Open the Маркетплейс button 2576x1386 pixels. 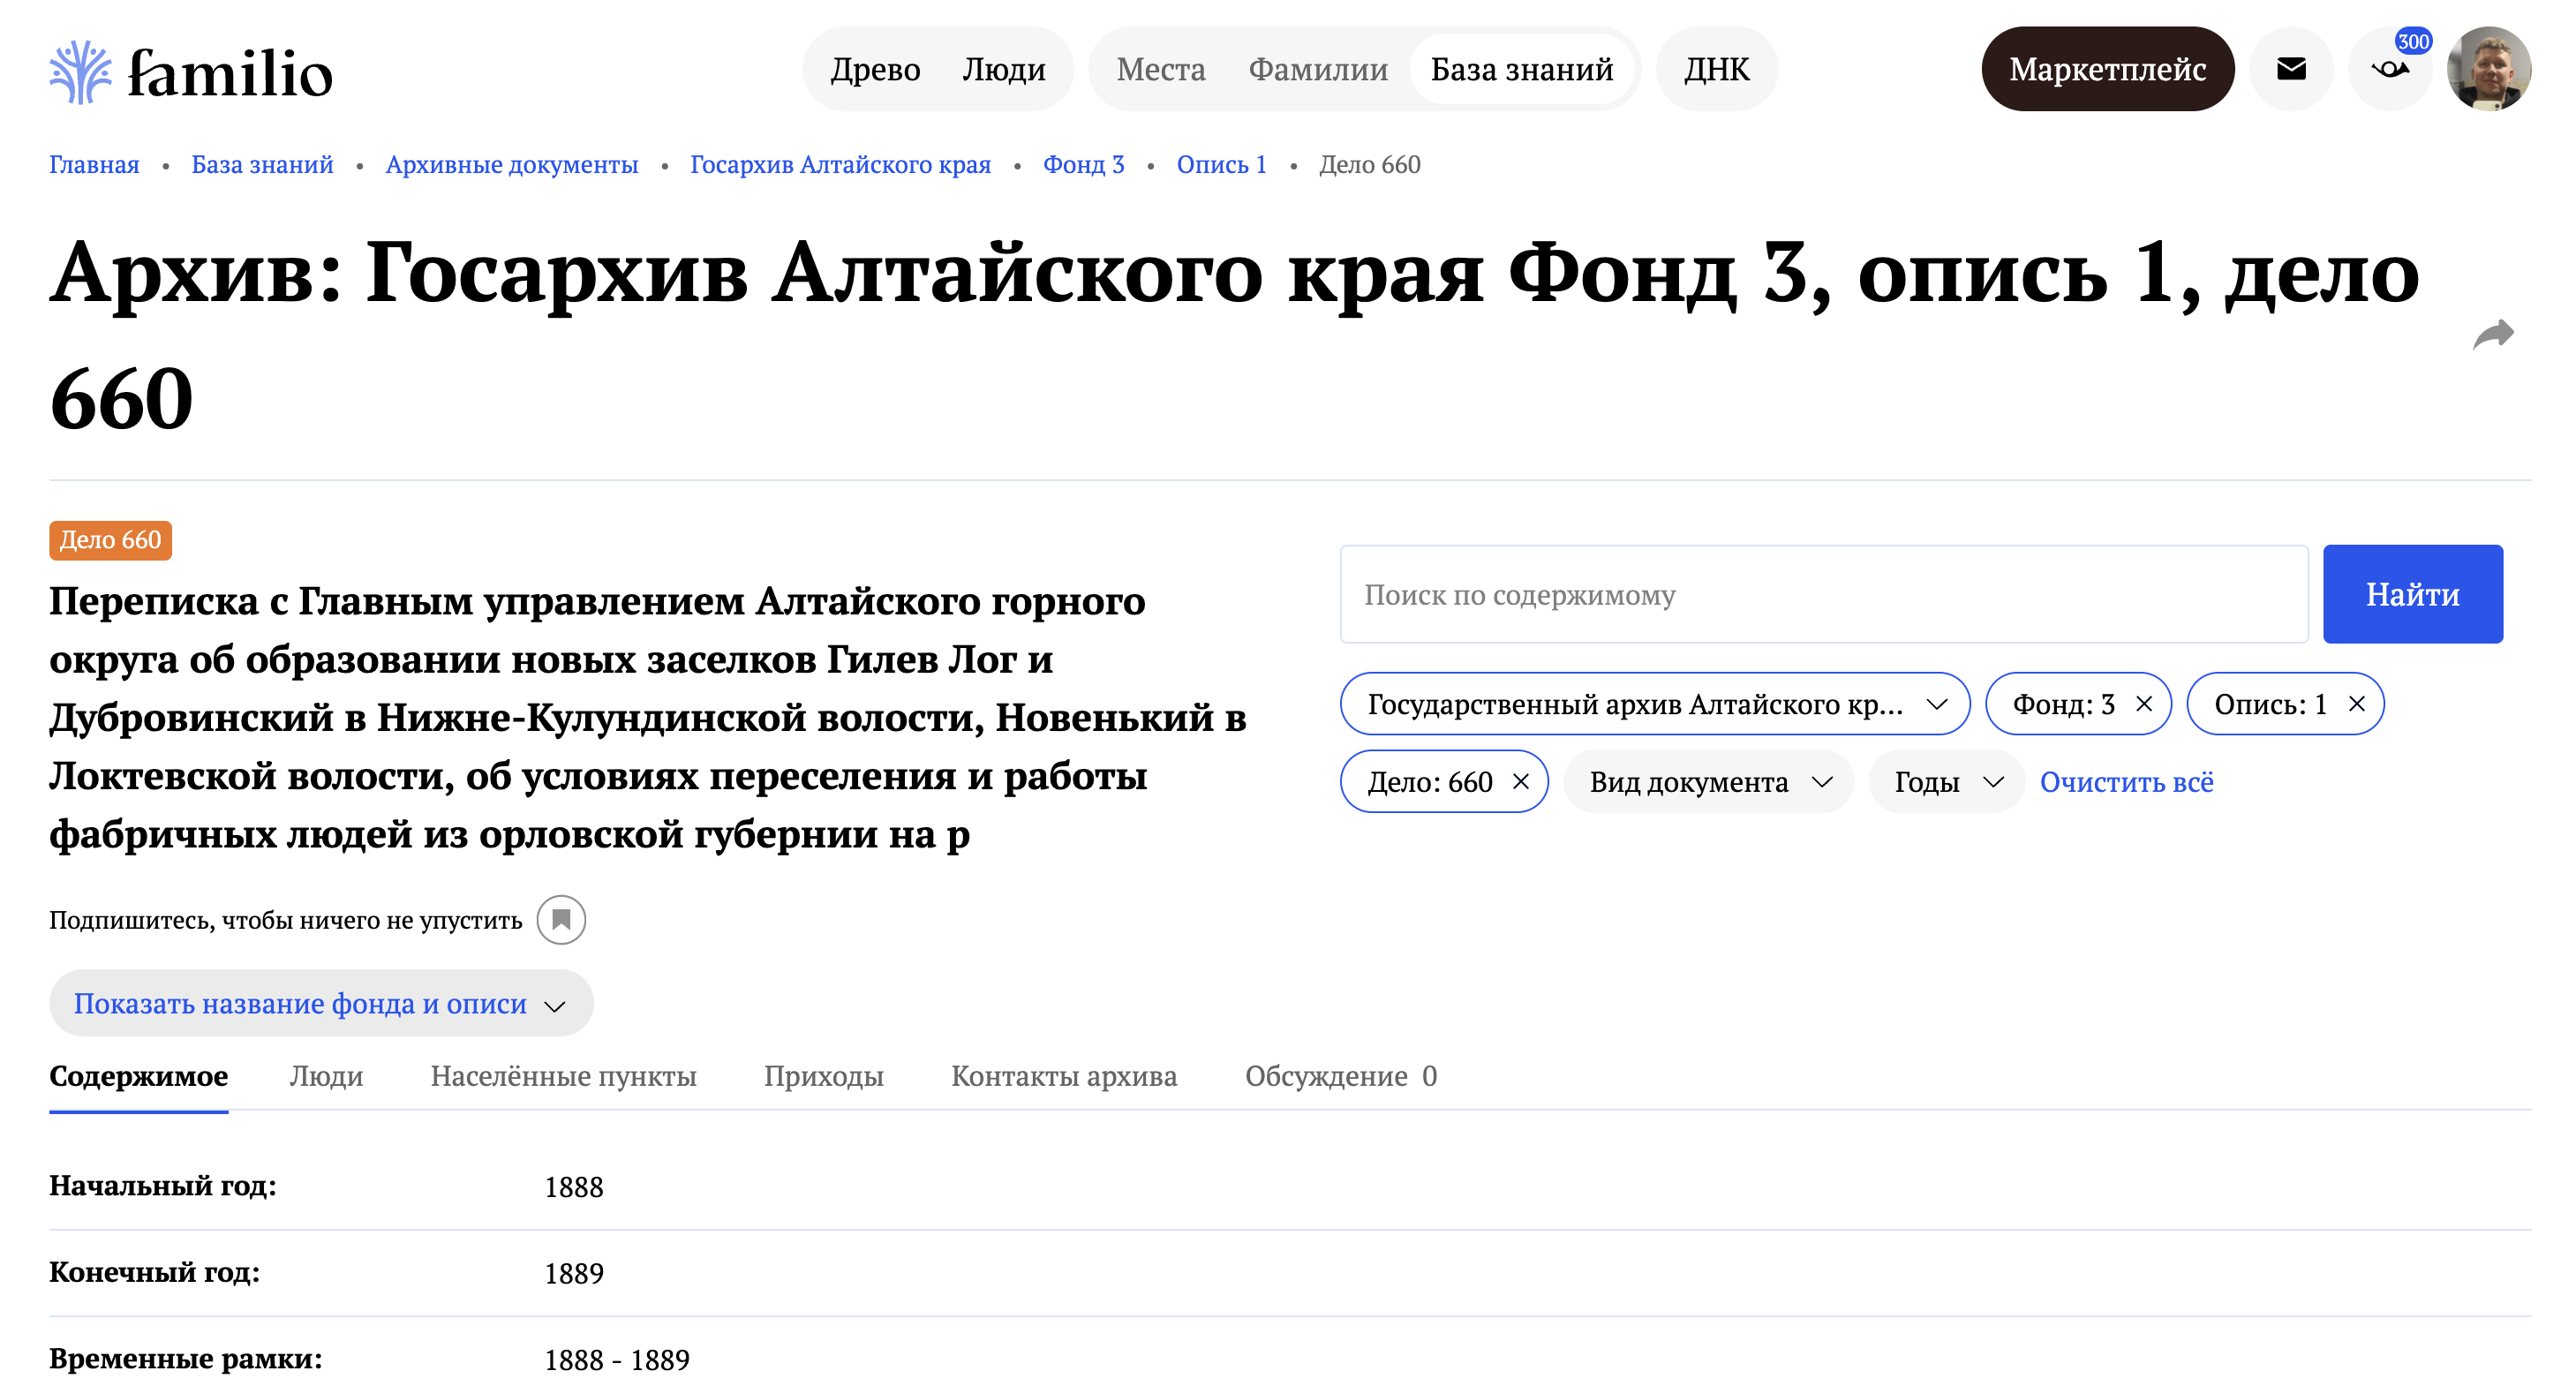tap(2107, 69)
